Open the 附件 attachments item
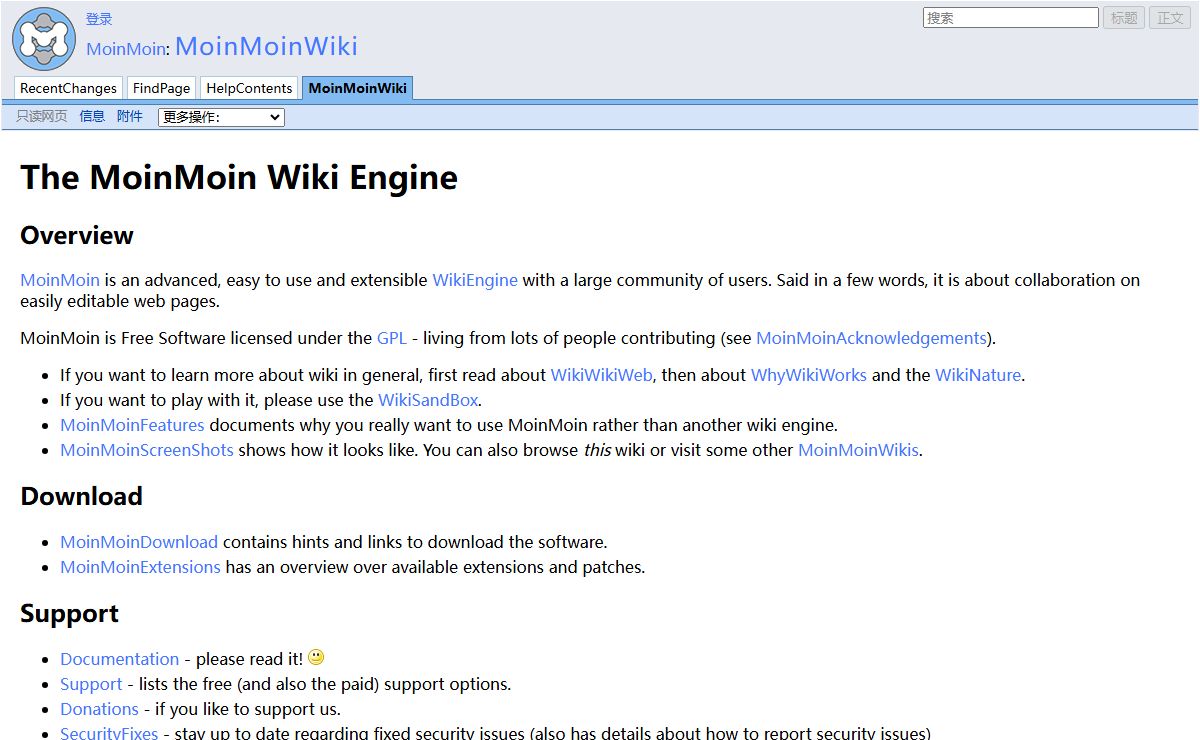The width and height of the screenshot is (1200, 740). coord(130,116)
